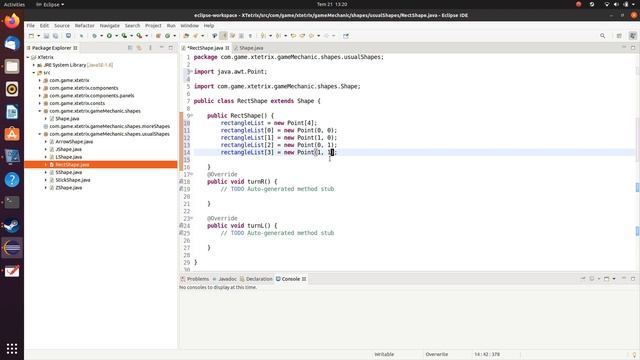
Task: Switch to the Declaration tab
Action: pyautogui.click(x=256, y=279)
